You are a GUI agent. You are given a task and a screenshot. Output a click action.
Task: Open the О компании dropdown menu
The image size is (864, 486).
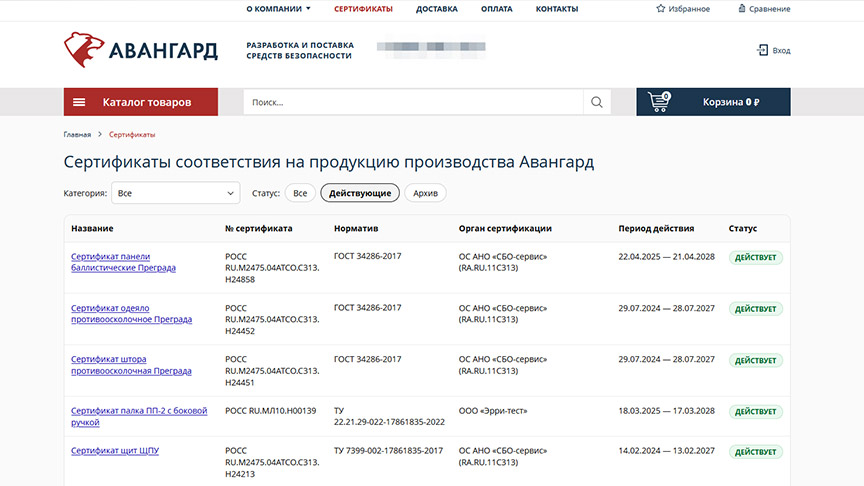coord(279,9)
